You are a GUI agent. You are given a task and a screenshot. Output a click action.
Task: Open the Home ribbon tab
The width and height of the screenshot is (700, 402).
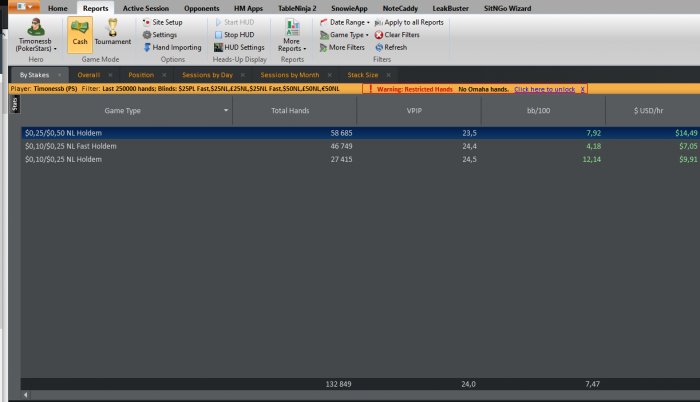[58, 8]
